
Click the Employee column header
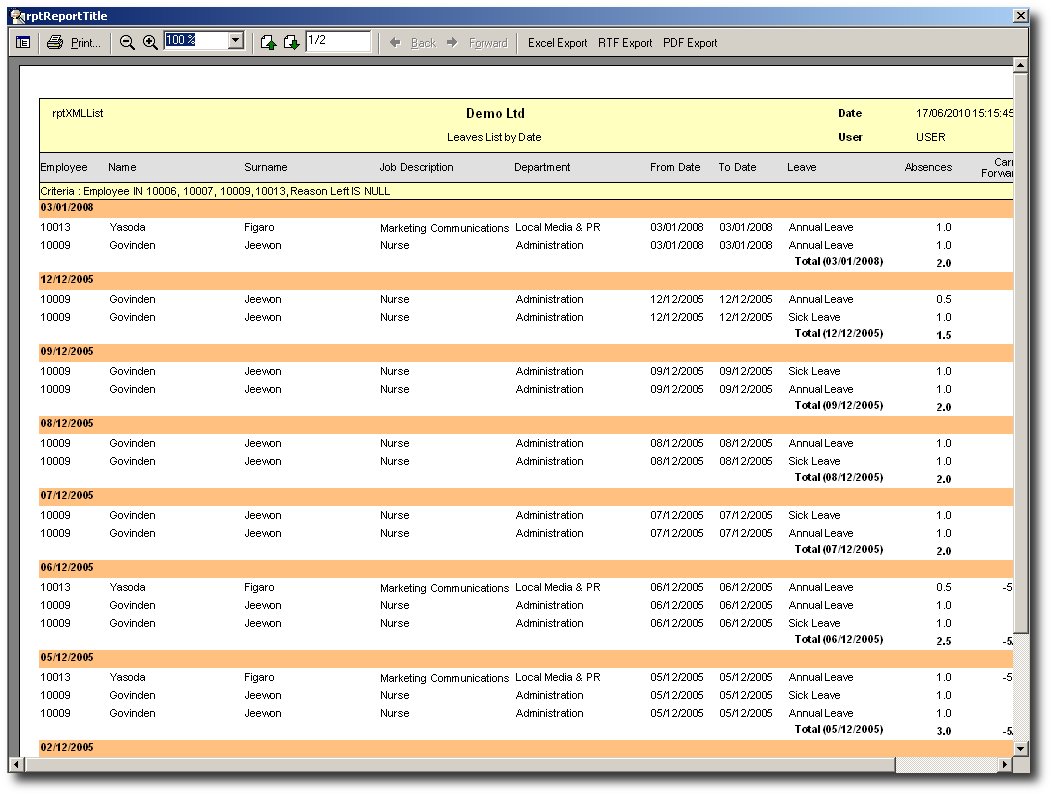(x=64, y=167)
